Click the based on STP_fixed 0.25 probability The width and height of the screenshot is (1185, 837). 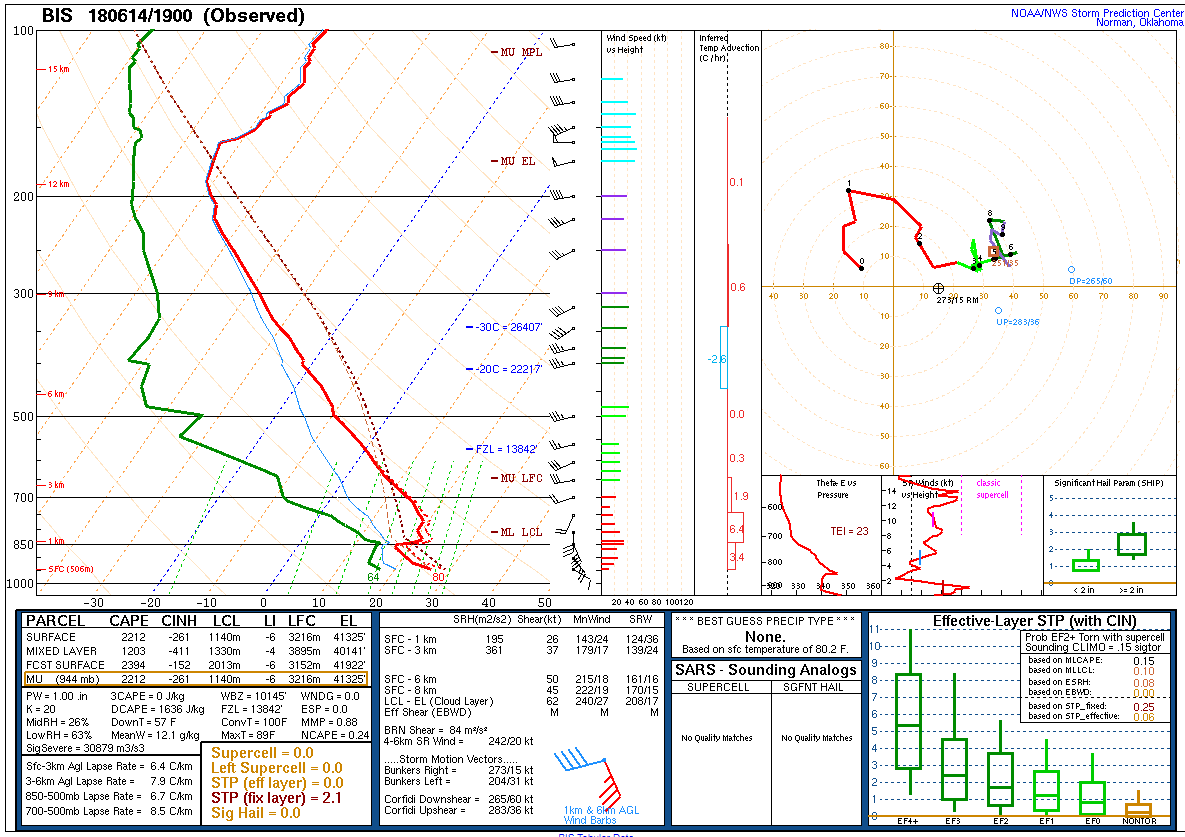tap(1091, 706)
